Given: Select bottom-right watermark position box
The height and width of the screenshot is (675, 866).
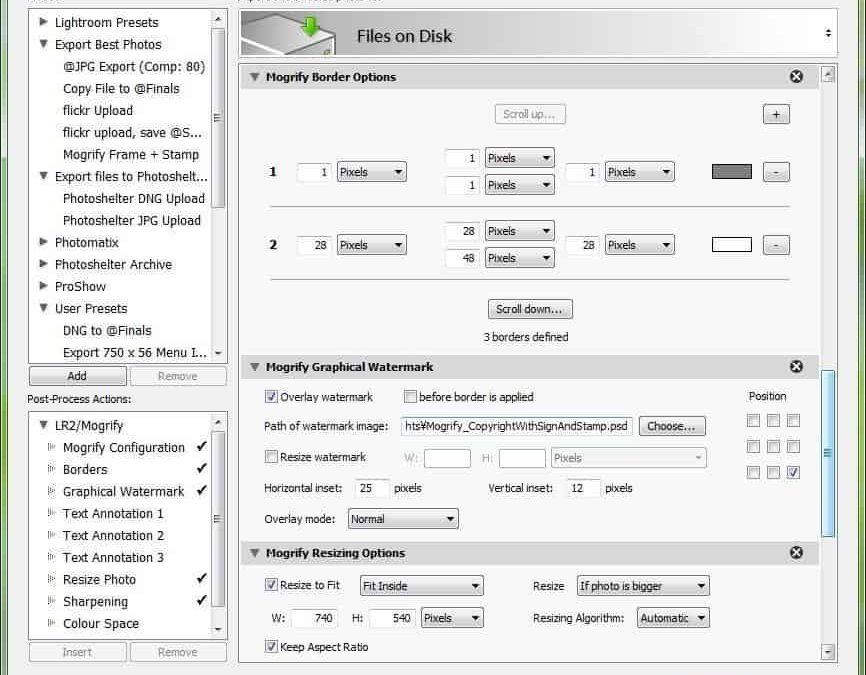Looking at the screenshot, I should click(793, 473).
